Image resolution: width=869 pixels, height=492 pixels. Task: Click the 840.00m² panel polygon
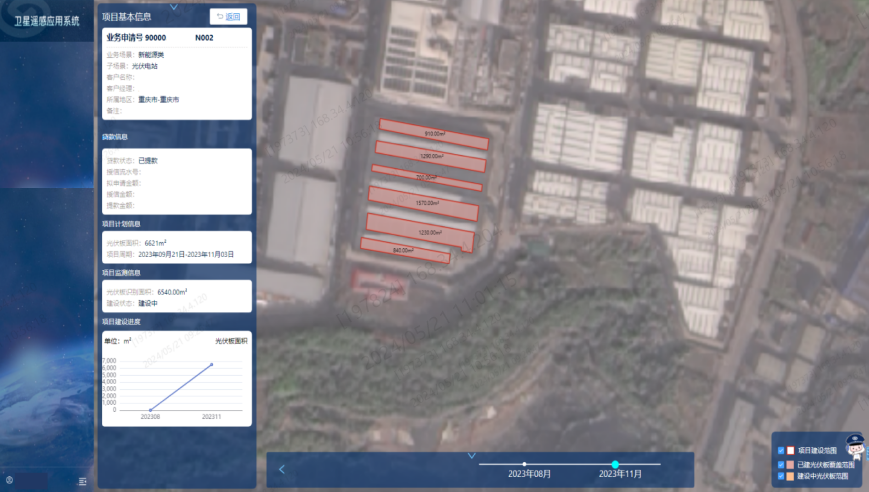pos(404,250)
